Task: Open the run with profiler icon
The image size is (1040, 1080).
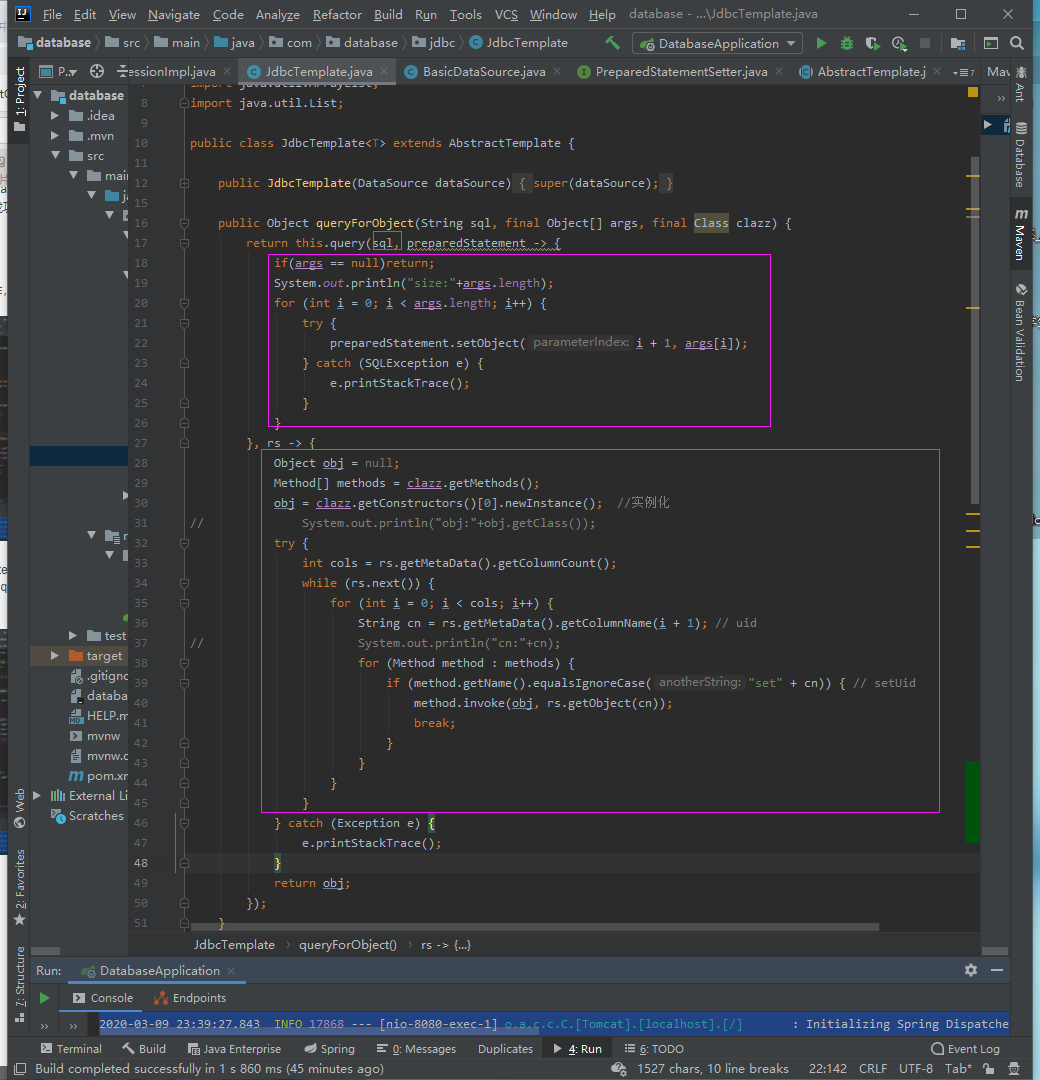Action: coord(899,43)
